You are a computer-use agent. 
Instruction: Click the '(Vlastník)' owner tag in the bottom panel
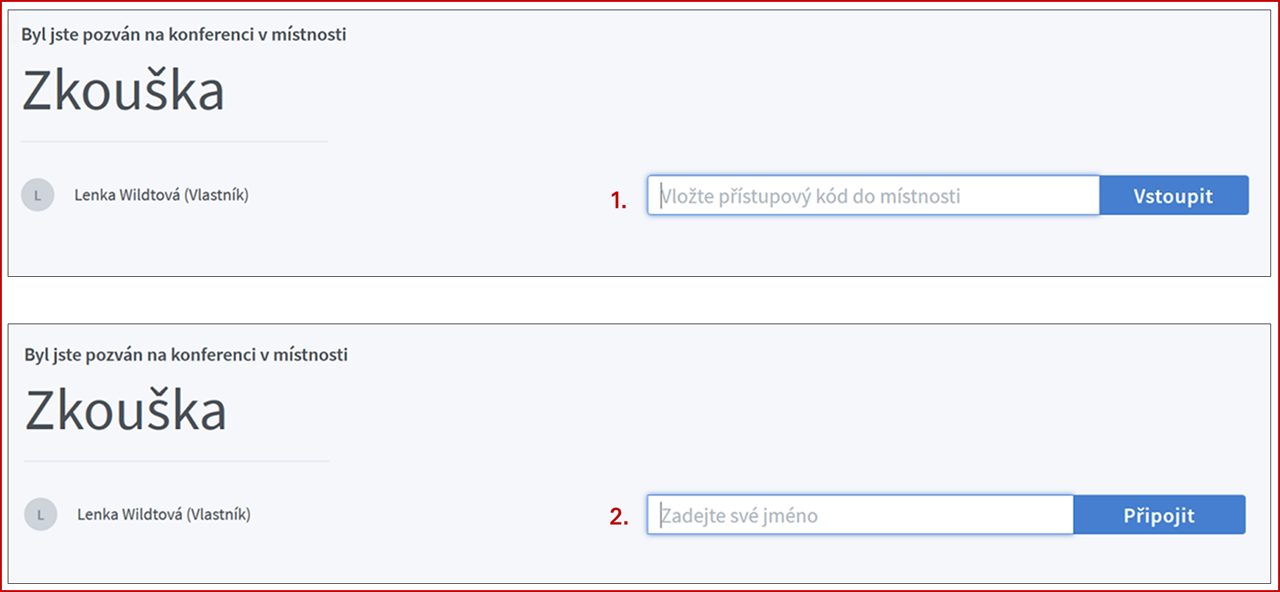[x=218, y=515]
